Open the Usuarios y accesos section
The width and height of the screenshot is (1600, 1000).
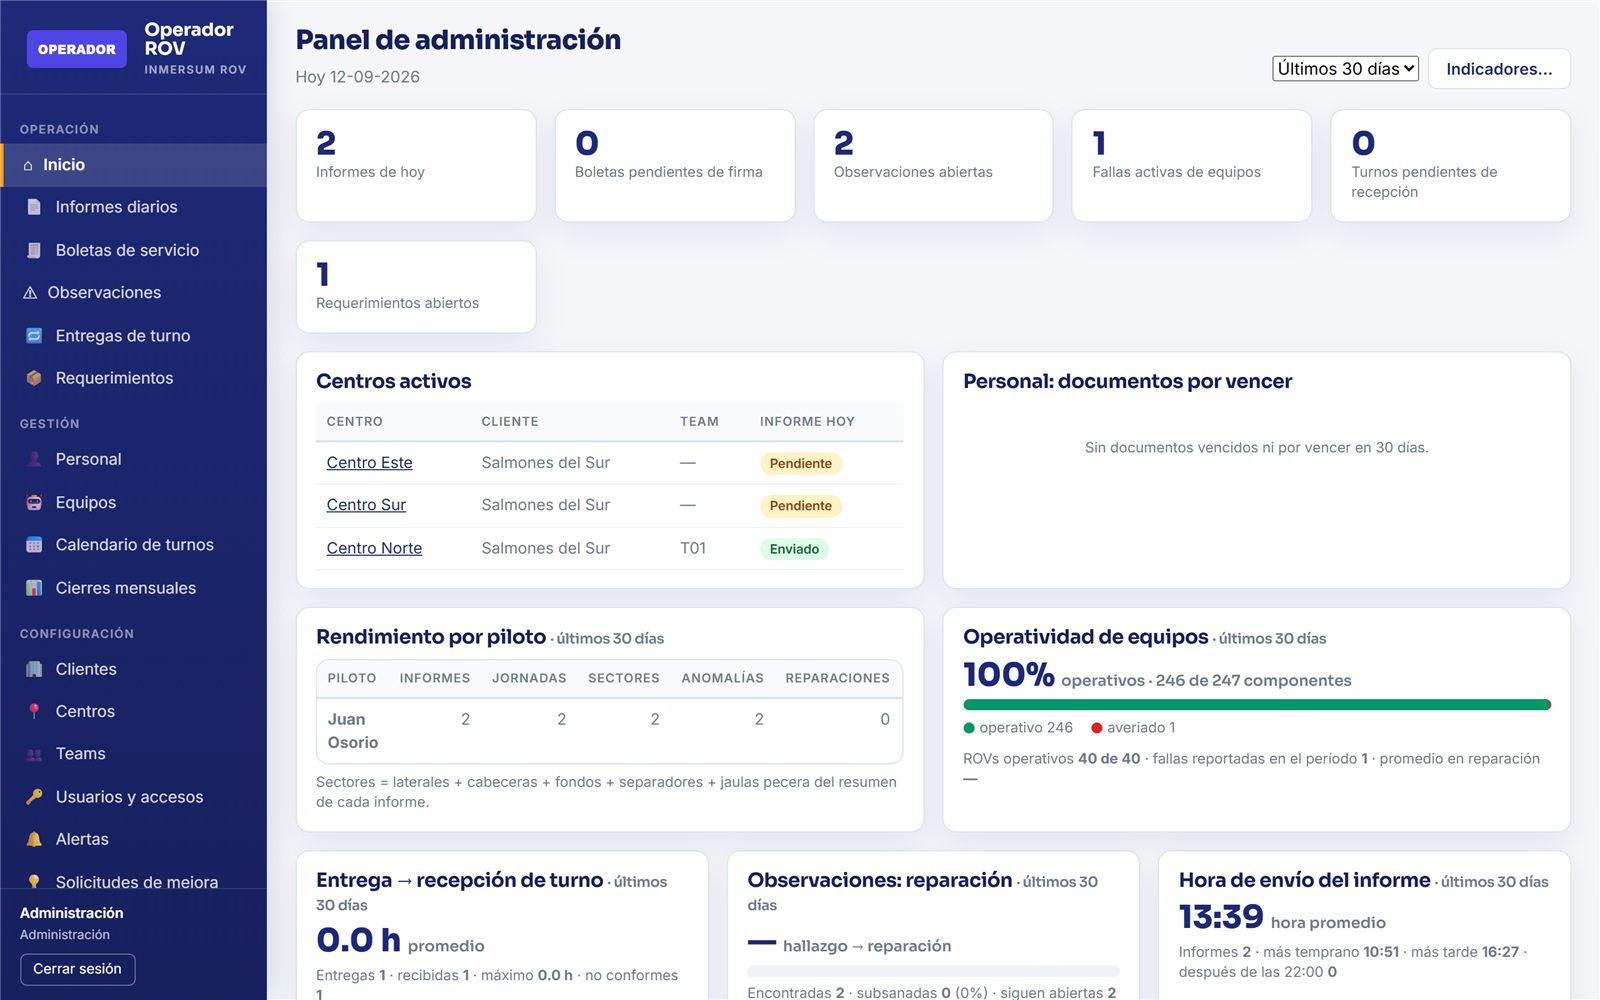point(134,797)
